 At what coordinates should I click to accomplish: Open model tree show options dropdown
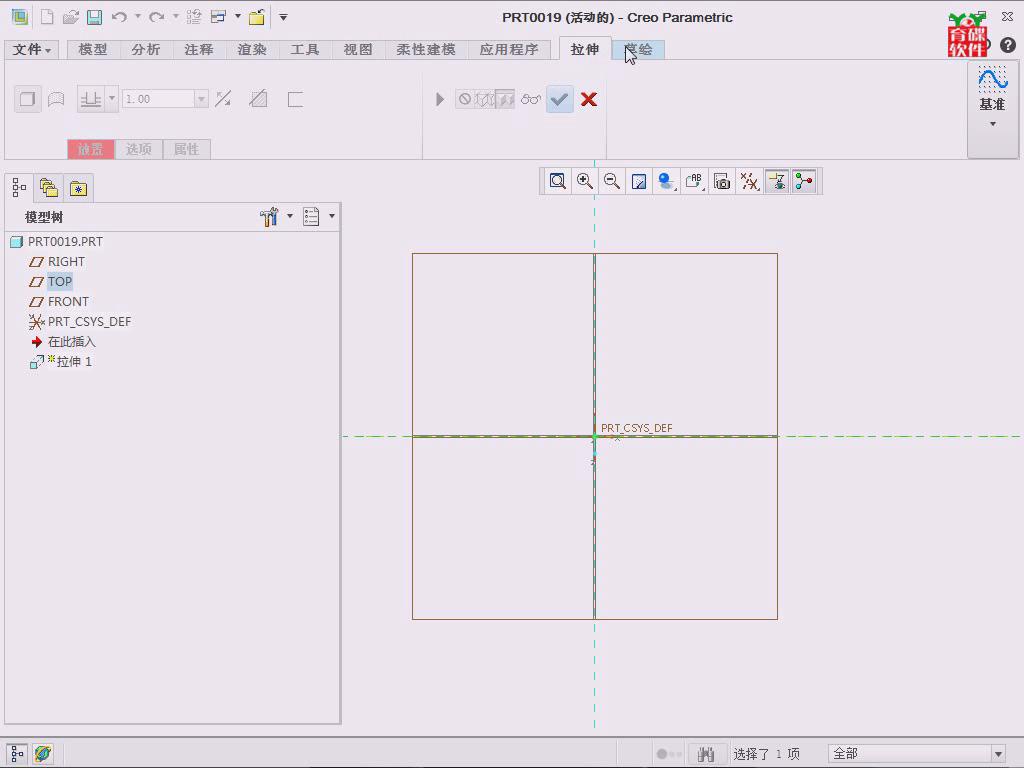click(x=319, y=216)
